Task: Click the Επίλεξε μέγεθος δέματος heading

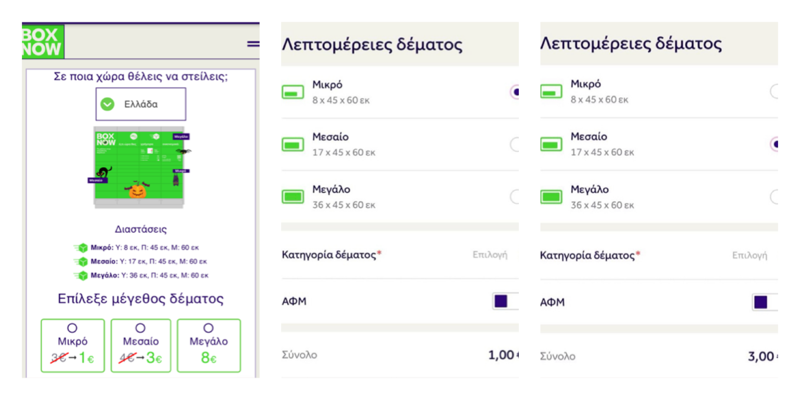Action: coord(140,299)
